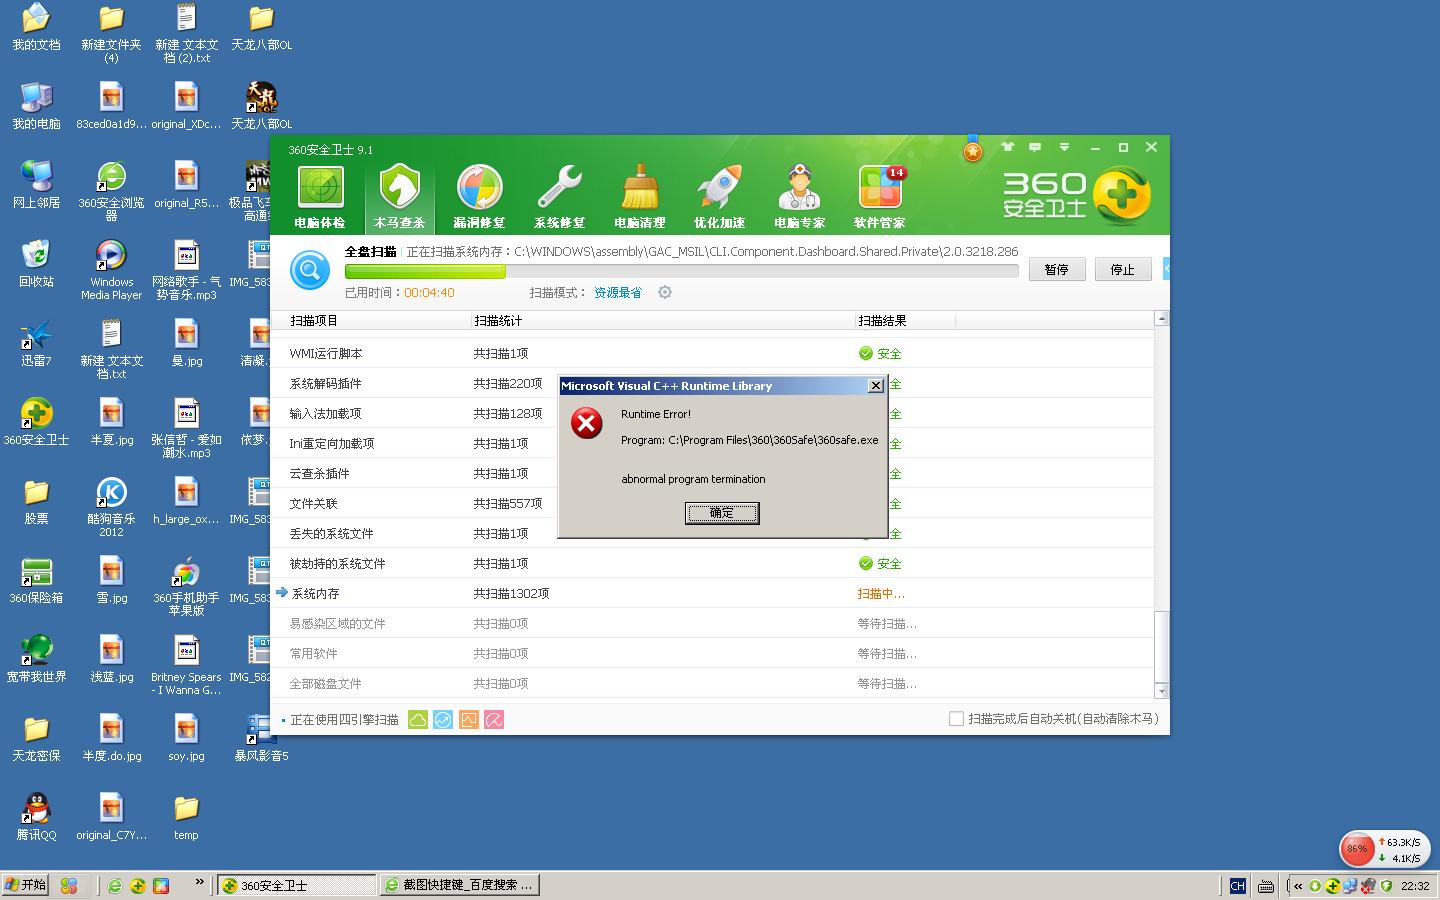Open 迅雷7 desktop shortcut

click(36, 342)
